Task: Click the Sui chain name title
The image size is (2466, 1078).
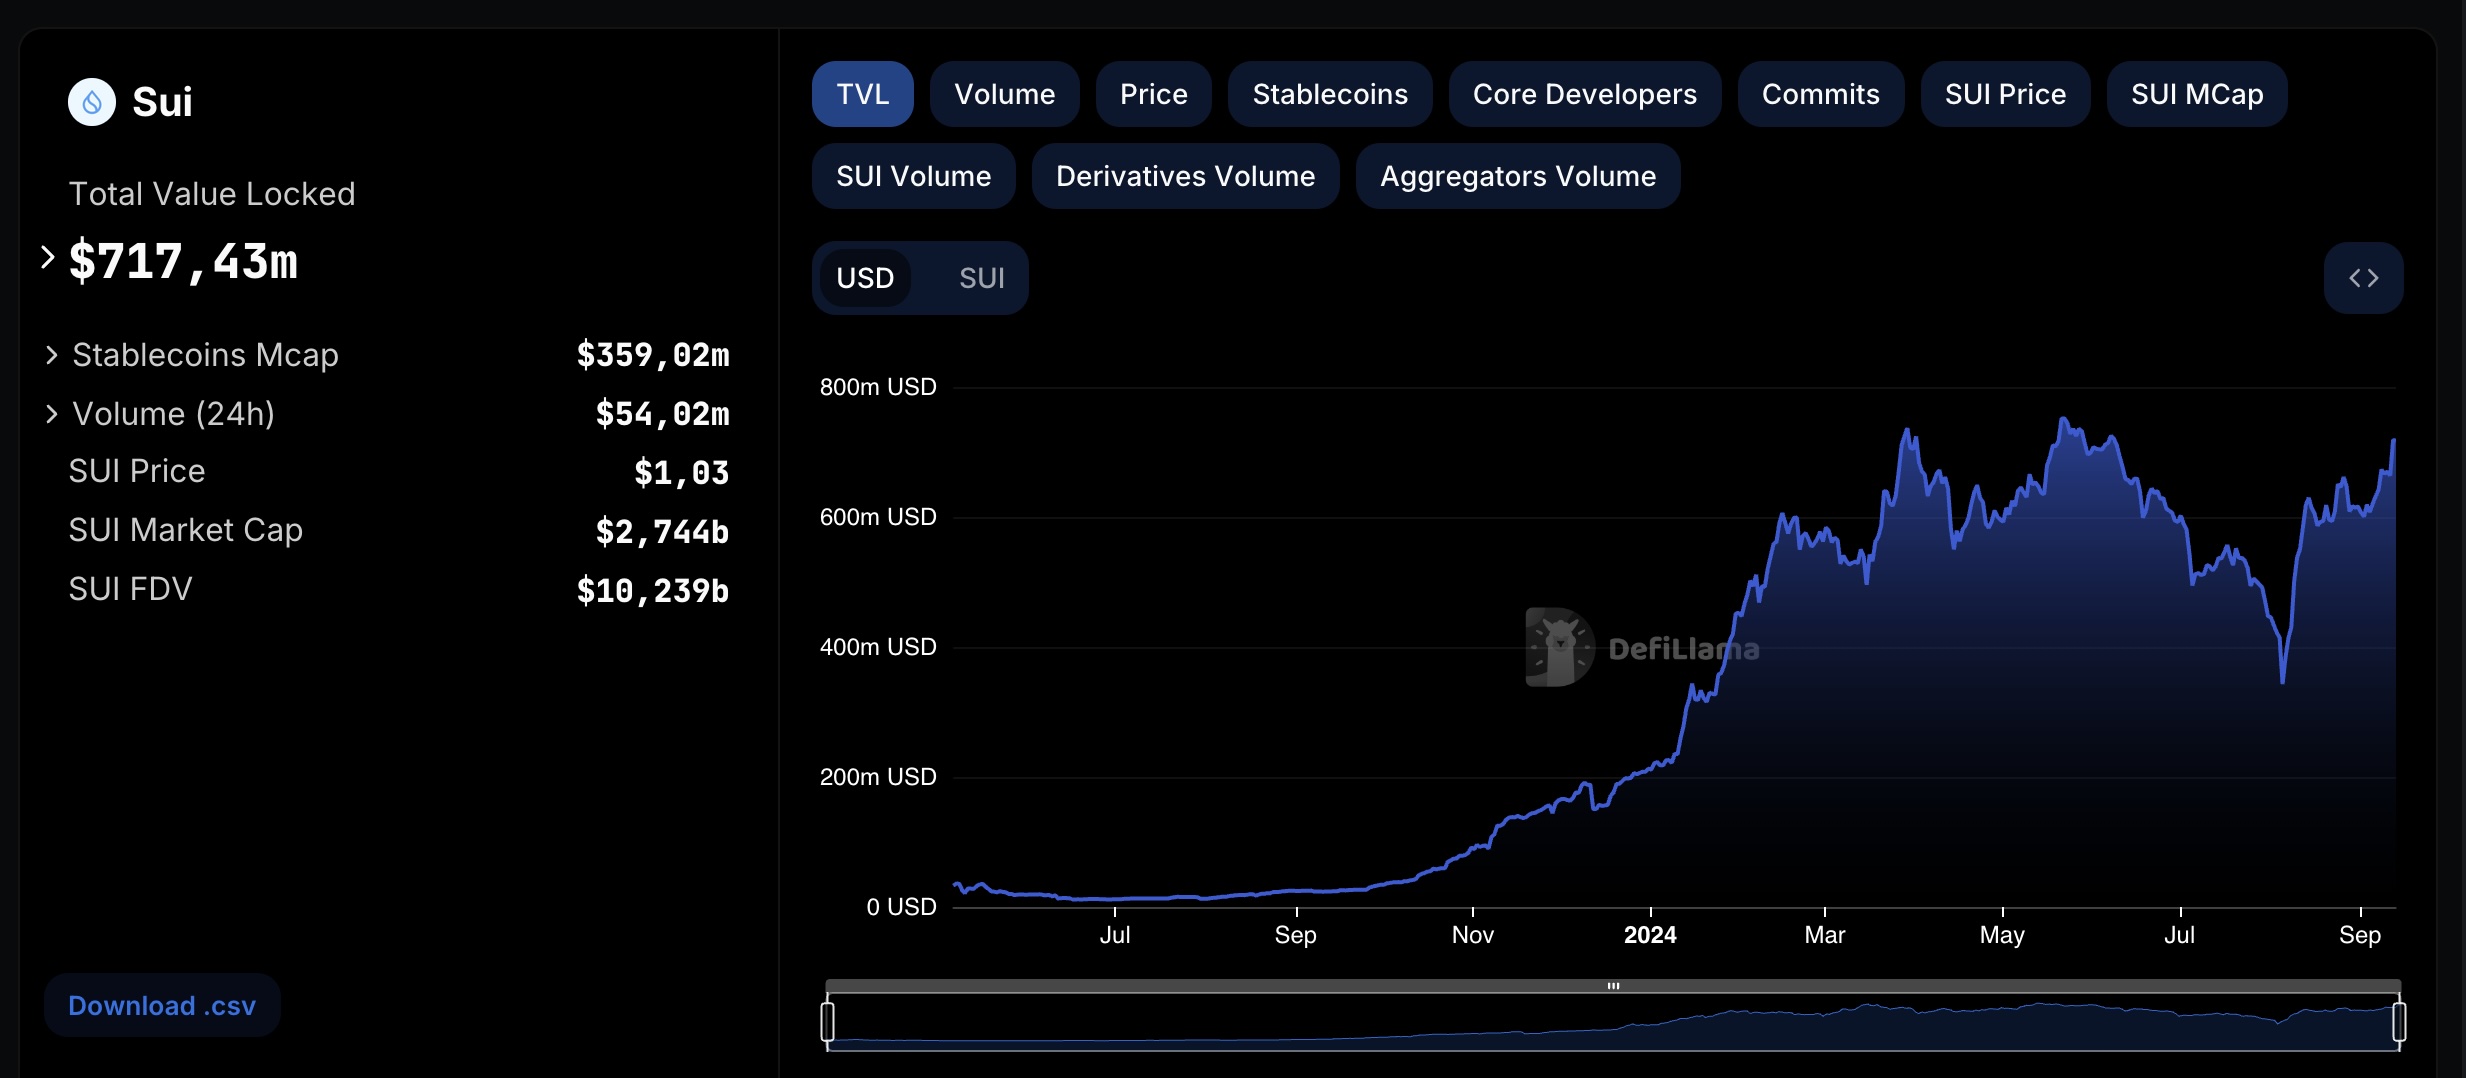Action: pos(162,102)
